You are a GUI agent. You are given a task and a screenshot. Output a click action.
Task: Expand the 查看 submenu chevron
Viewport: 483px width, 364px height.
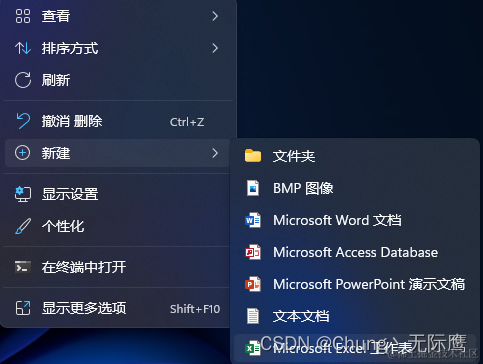click(215, 16)
